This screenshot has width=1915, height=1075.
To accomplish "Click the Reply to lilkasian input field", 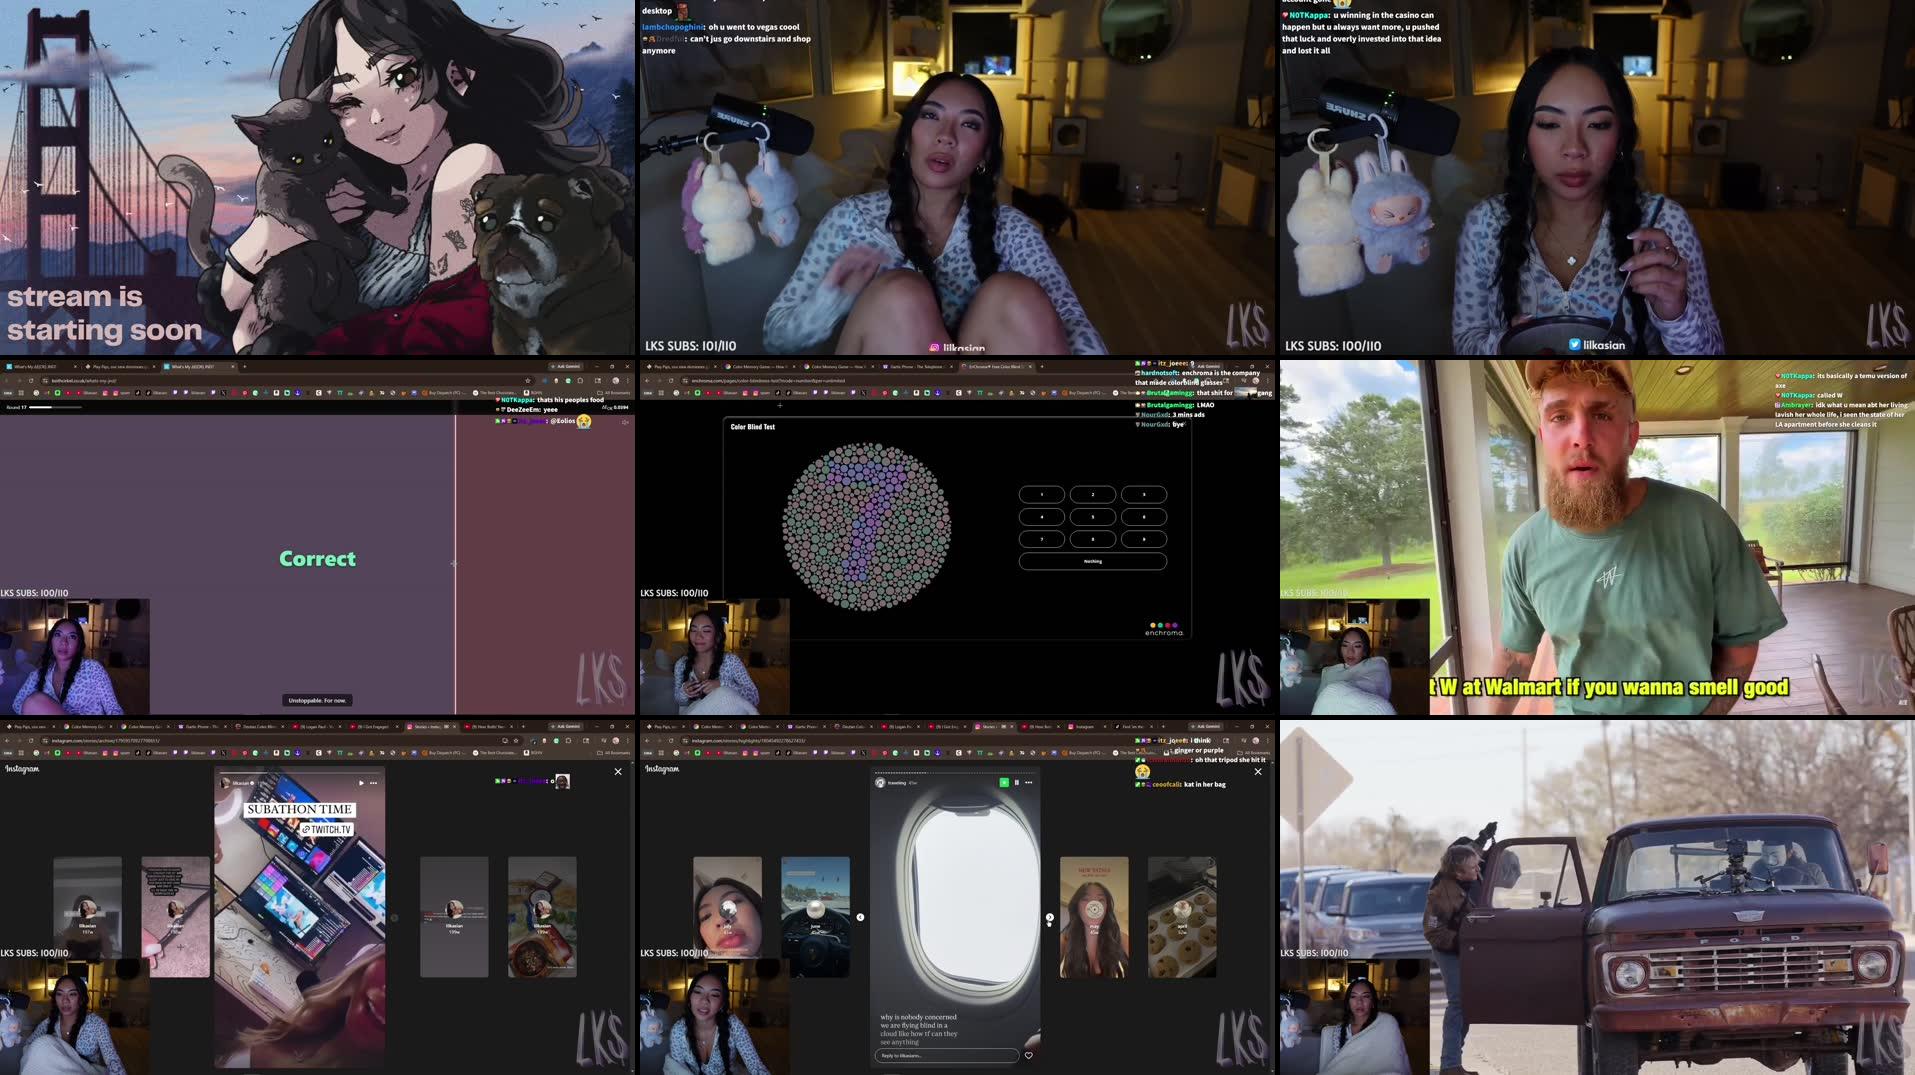I will [x=948, y=1055].
